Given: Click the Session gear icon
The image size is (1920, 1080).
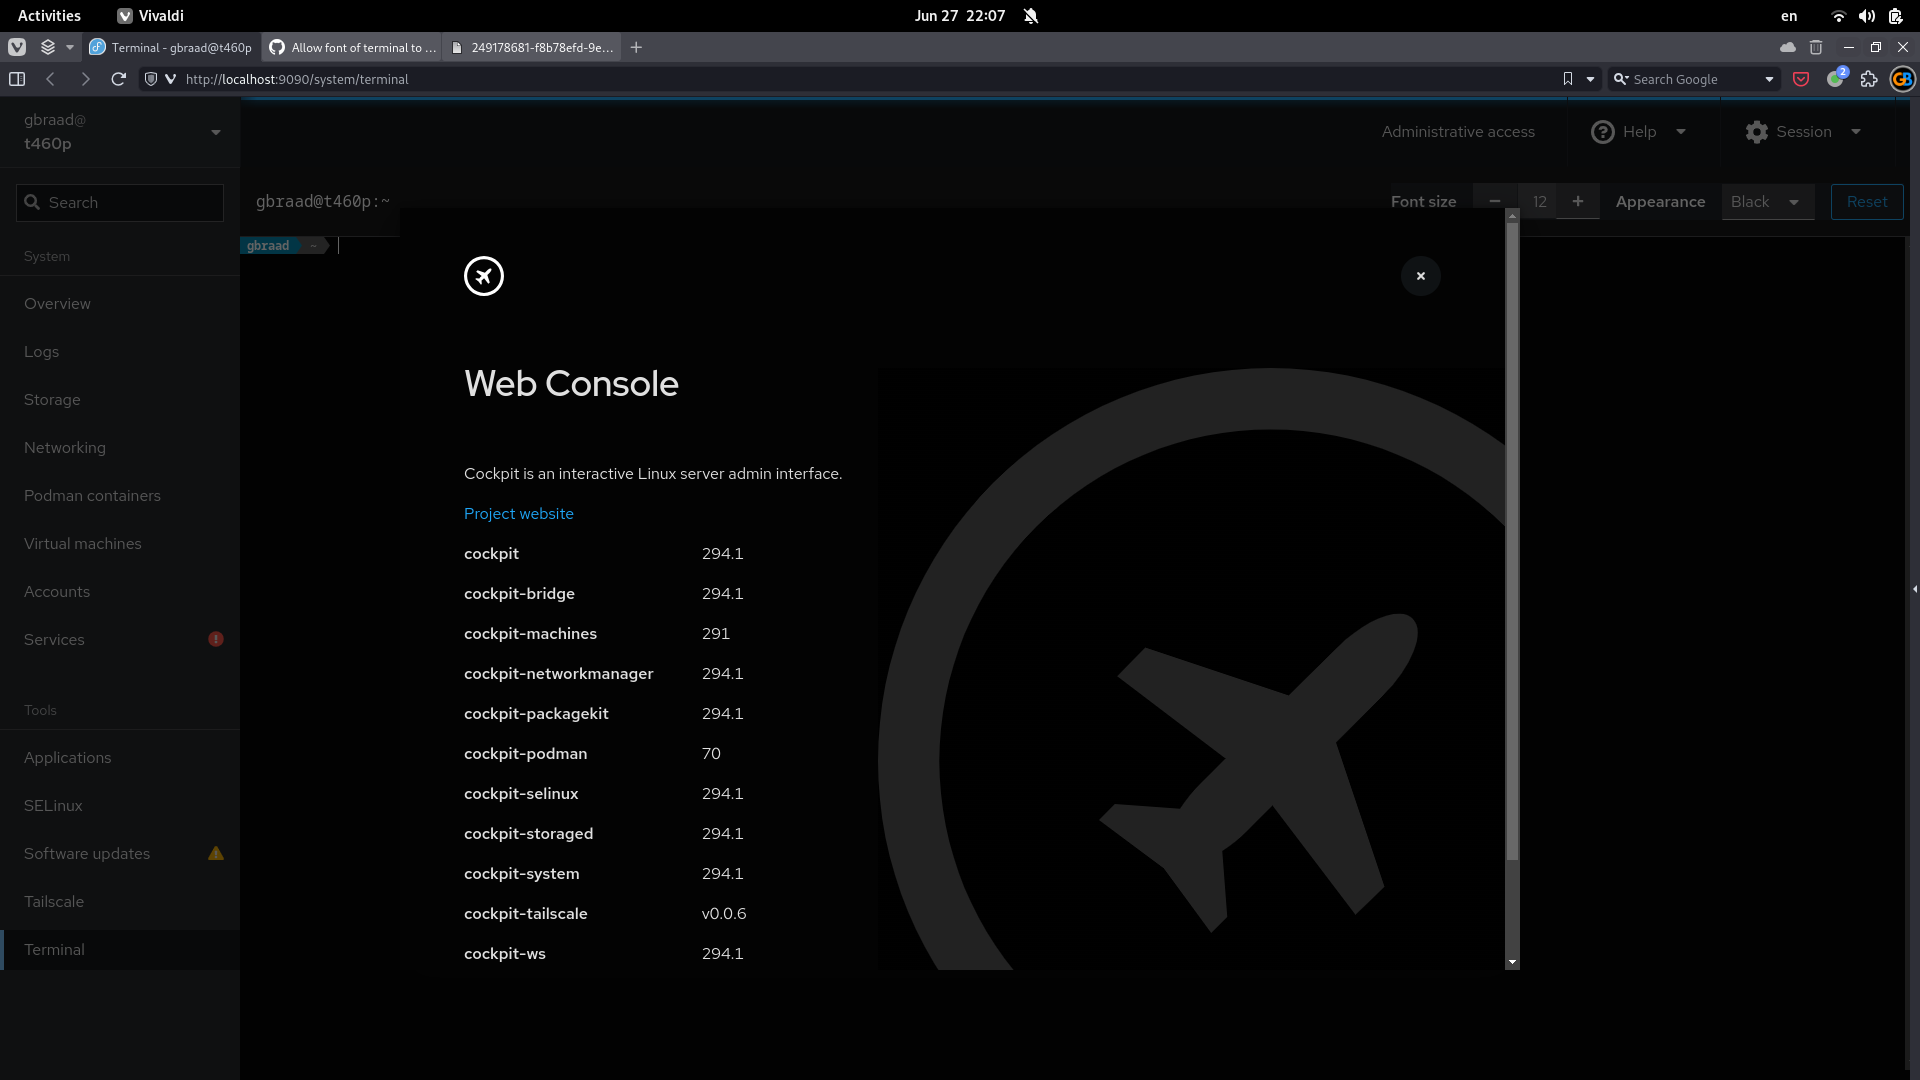Looking at the screenshot, I should [1756, 131].
